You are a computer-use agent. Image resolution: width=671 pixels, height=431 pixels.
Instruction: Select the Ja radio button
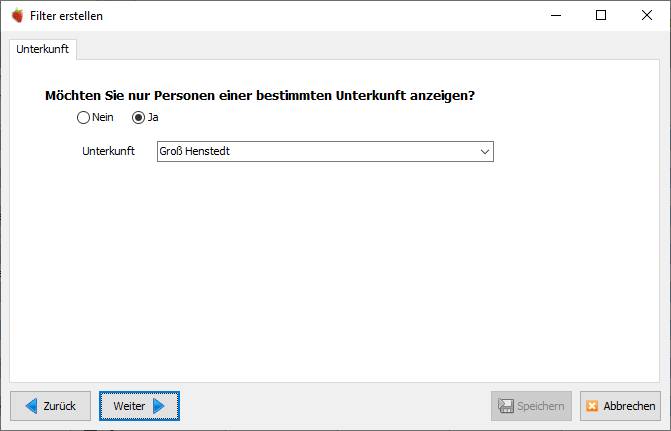(x=138, y=117)
